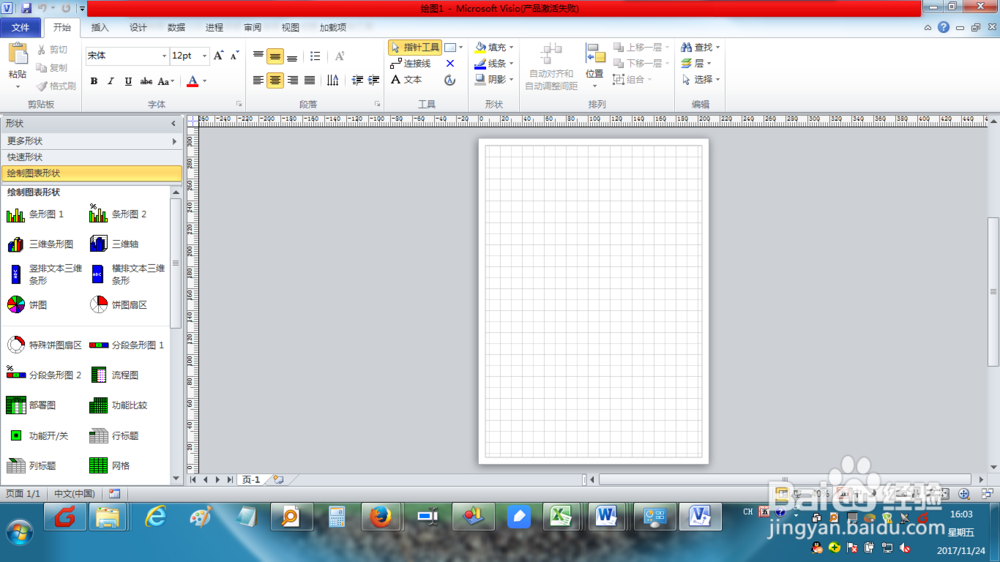Switch to the 插入 ribbon tab

(x=100, y=27)
